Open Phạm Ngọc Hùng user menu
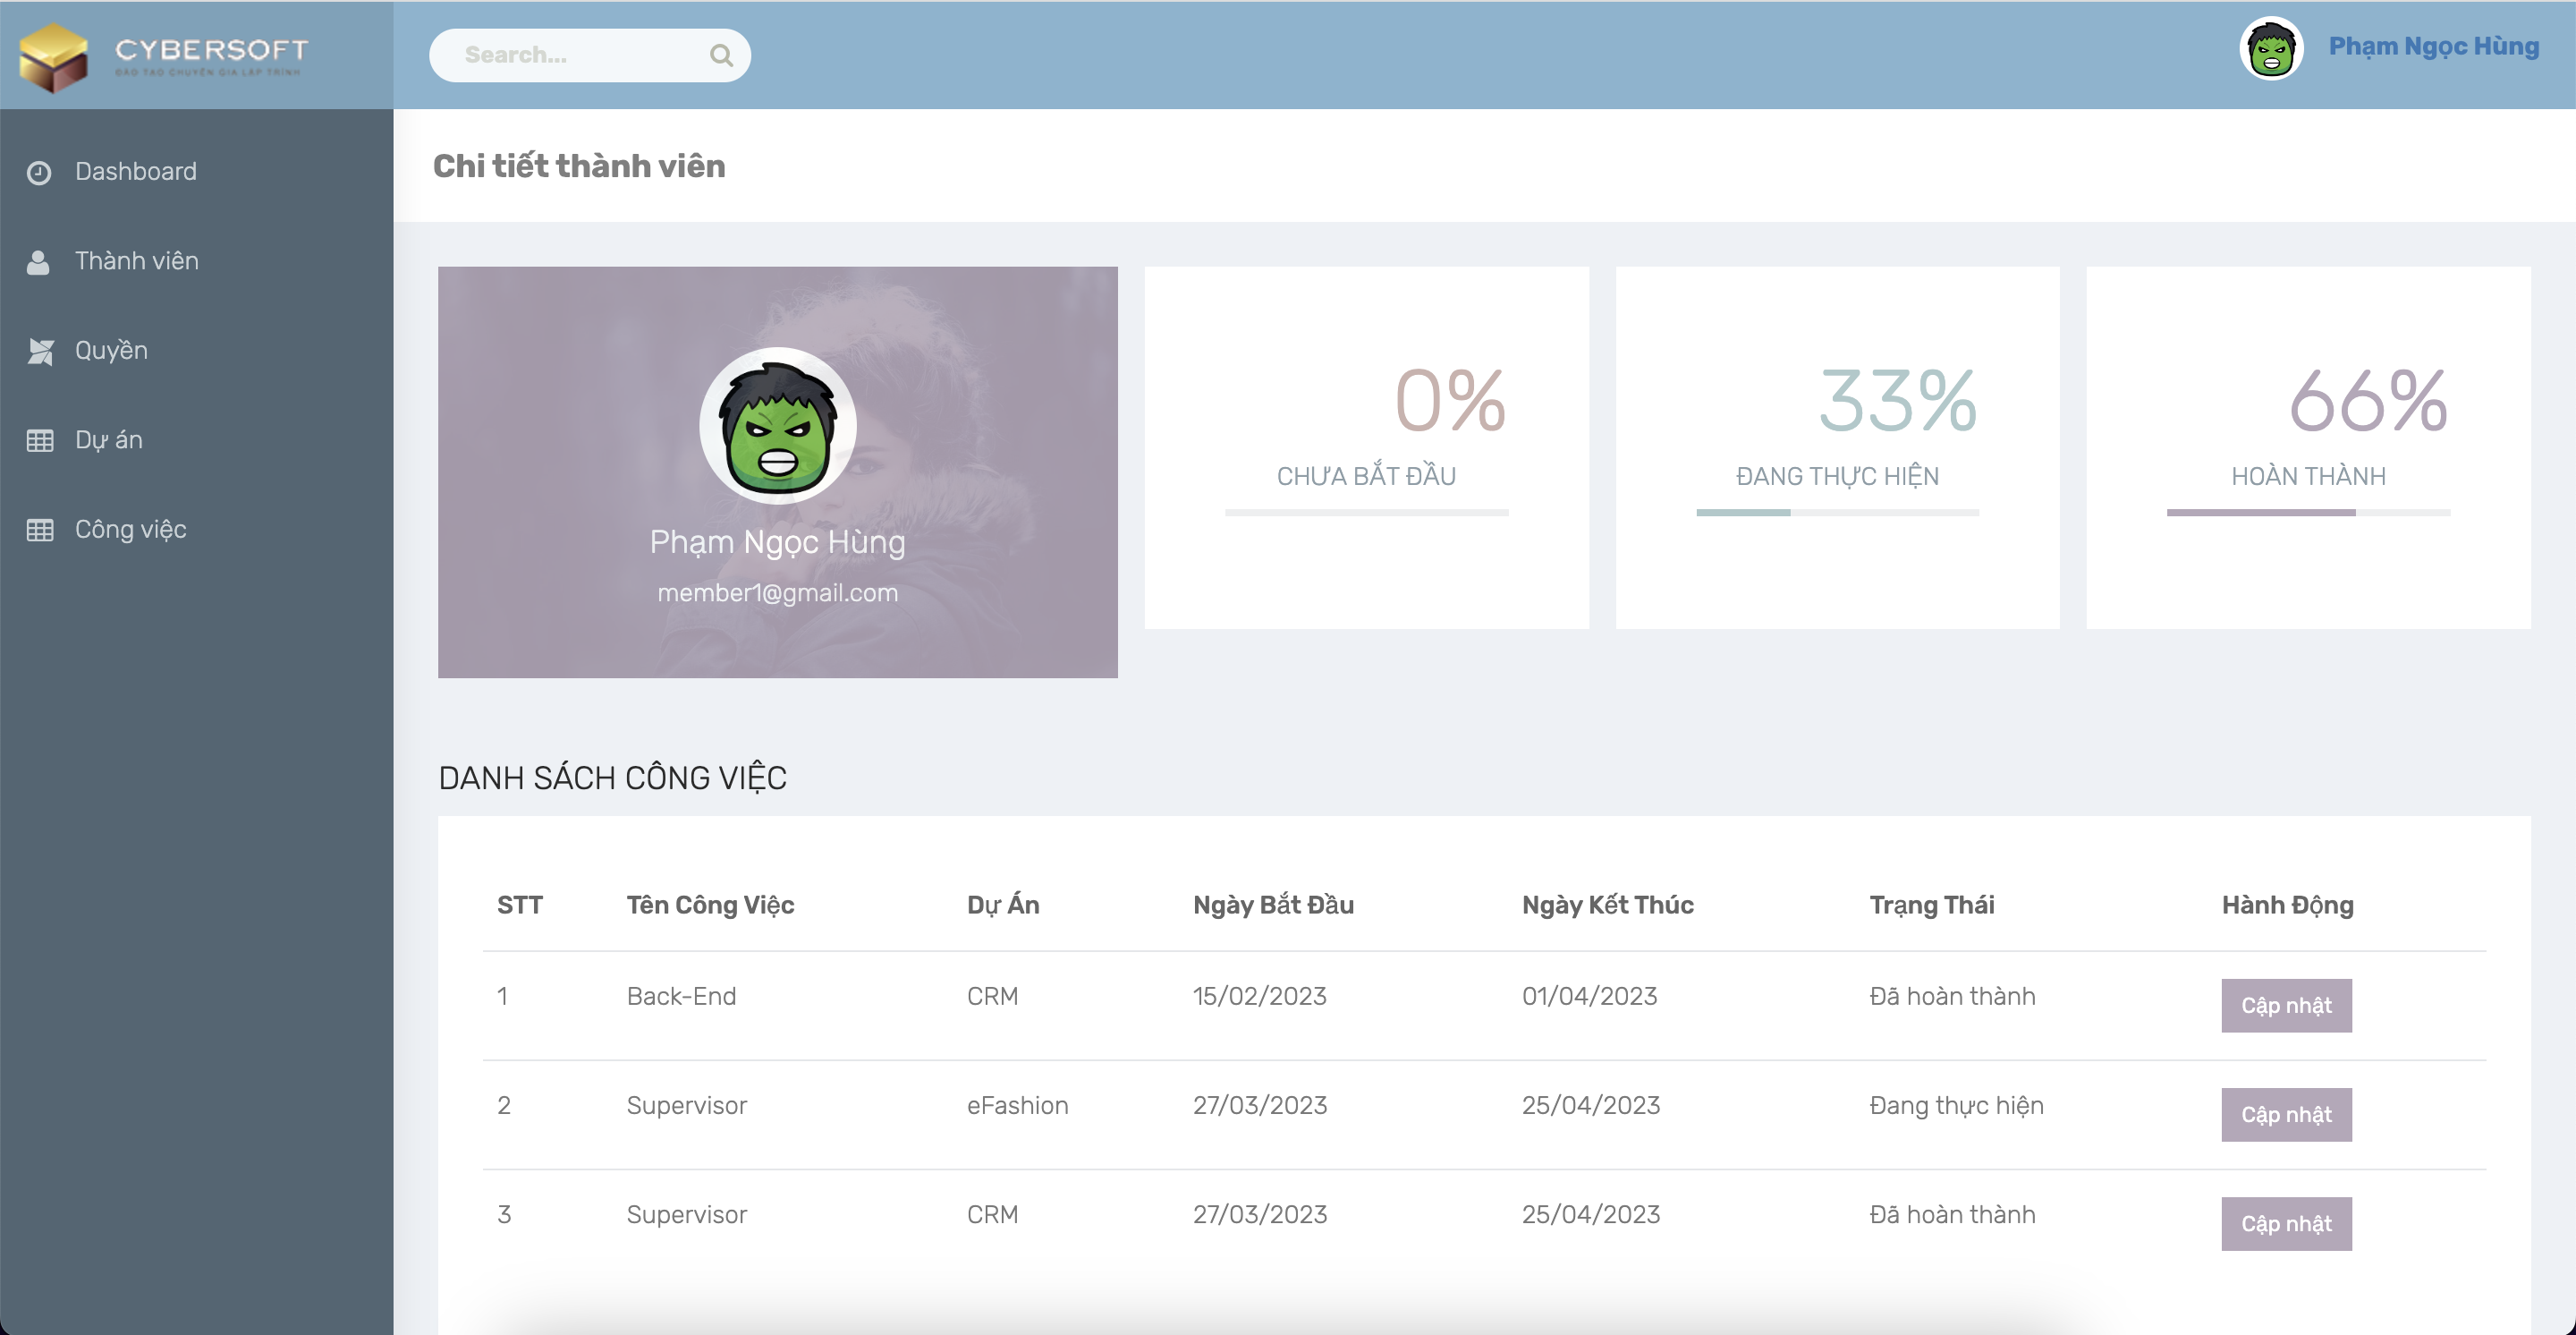The height and width of the screenshot is (1335, 2576). pyautogui.click(x=2433, y=47)
